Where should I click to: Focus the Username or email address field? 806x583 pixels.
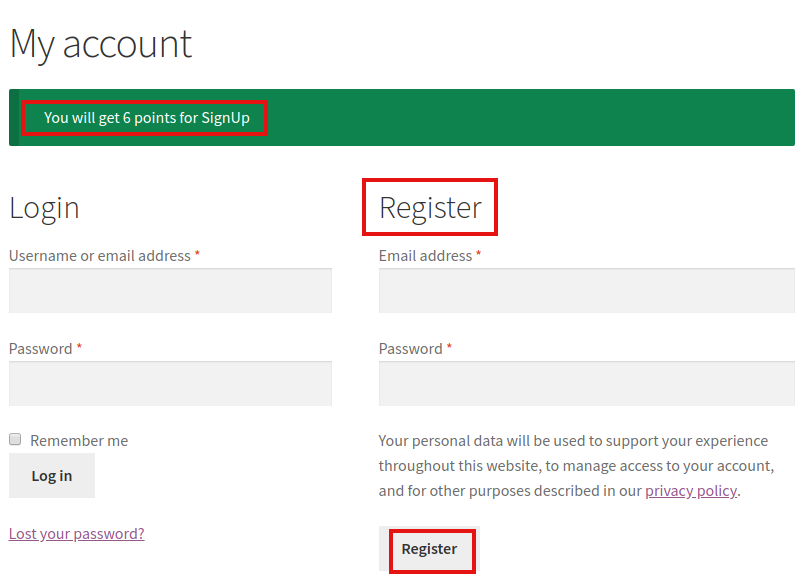pos(170,290)
